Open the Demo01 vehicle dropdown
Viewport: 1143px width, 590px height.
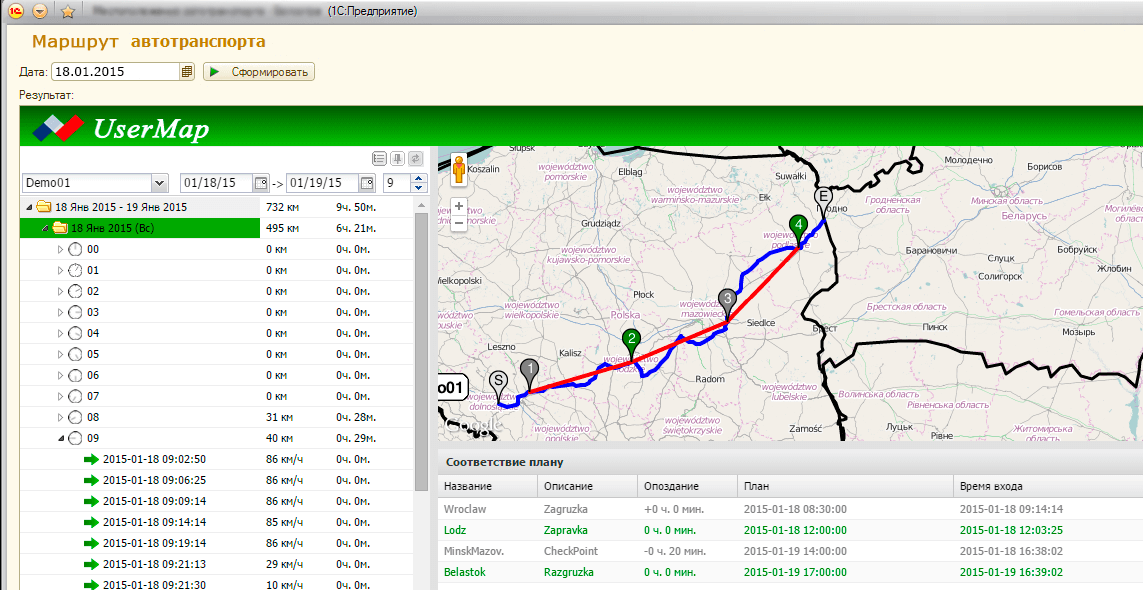[x=159, y=183]
